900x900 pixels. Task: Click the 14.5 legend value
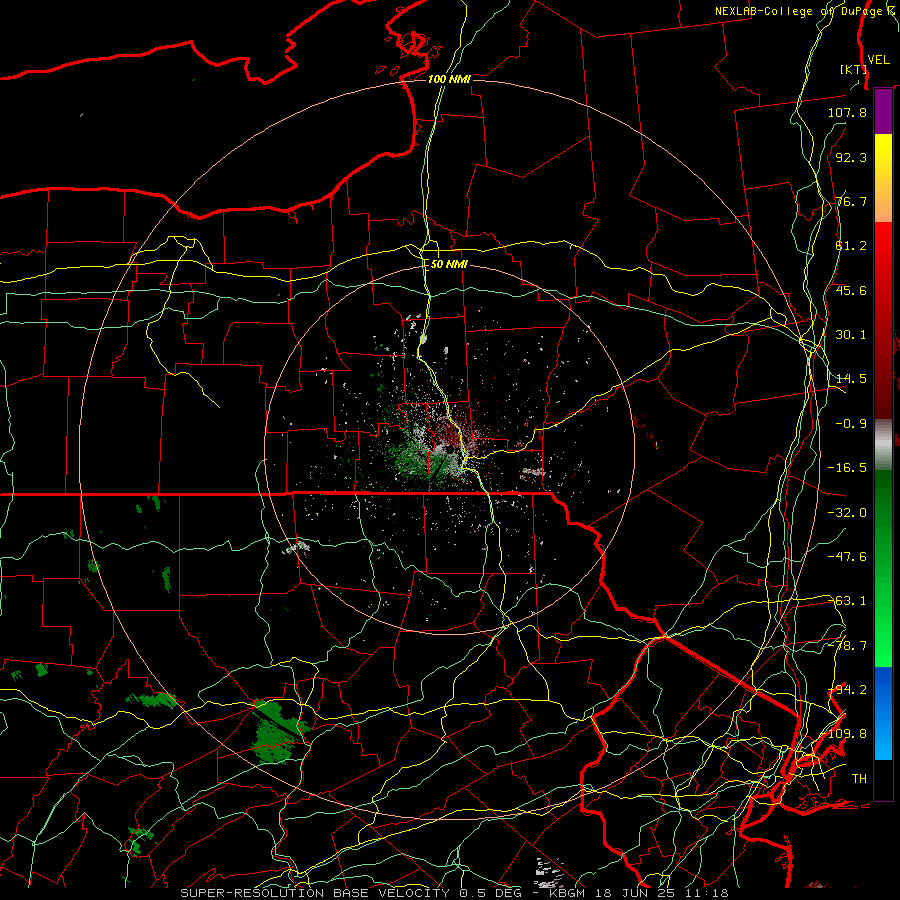(851, 379)
